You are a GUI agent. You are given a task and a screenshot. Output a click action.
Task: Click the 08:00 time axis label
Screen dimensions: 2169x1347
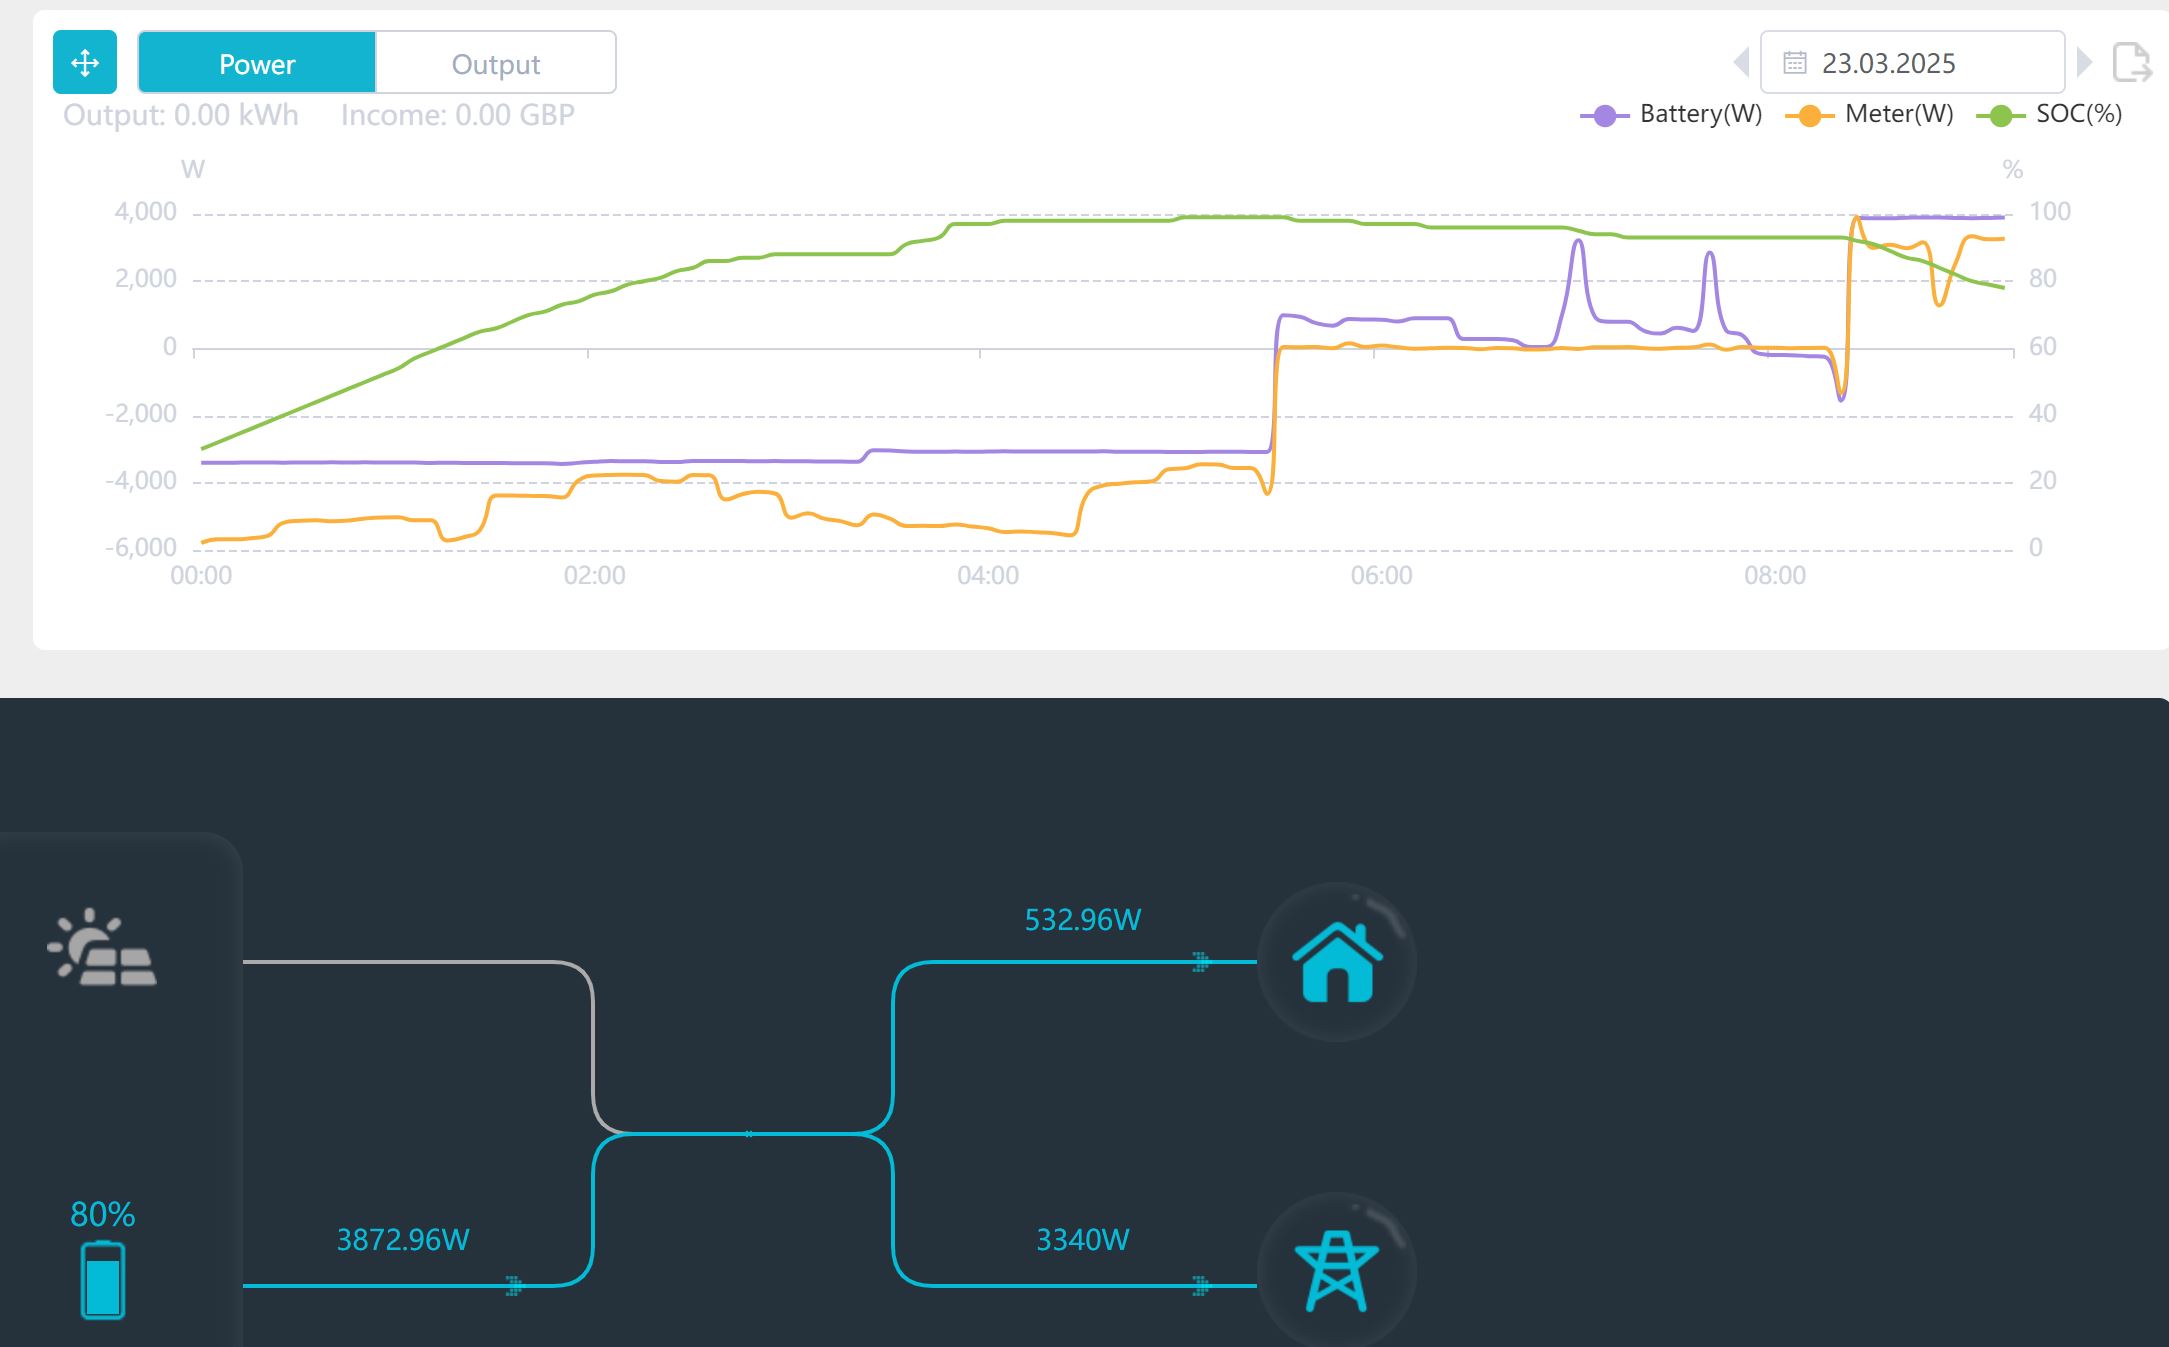[1775, 576]
